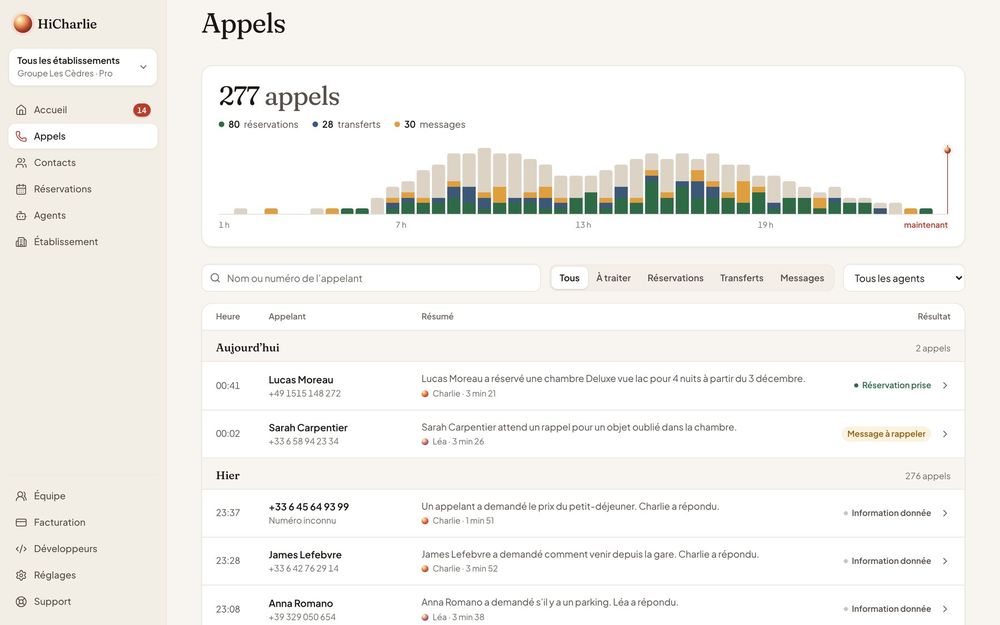This screenshot has height=625, width=1000.
Task: Click the Appels phone icon
Action: point(21,136)
